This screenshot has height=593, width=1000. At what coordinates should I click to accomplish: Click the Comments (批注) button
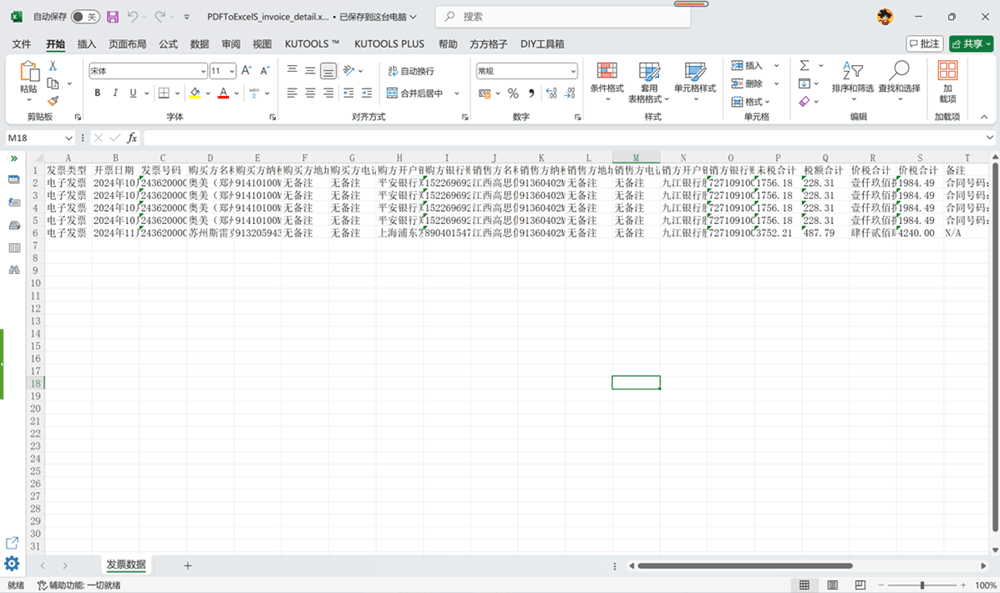tap(925, 43)
